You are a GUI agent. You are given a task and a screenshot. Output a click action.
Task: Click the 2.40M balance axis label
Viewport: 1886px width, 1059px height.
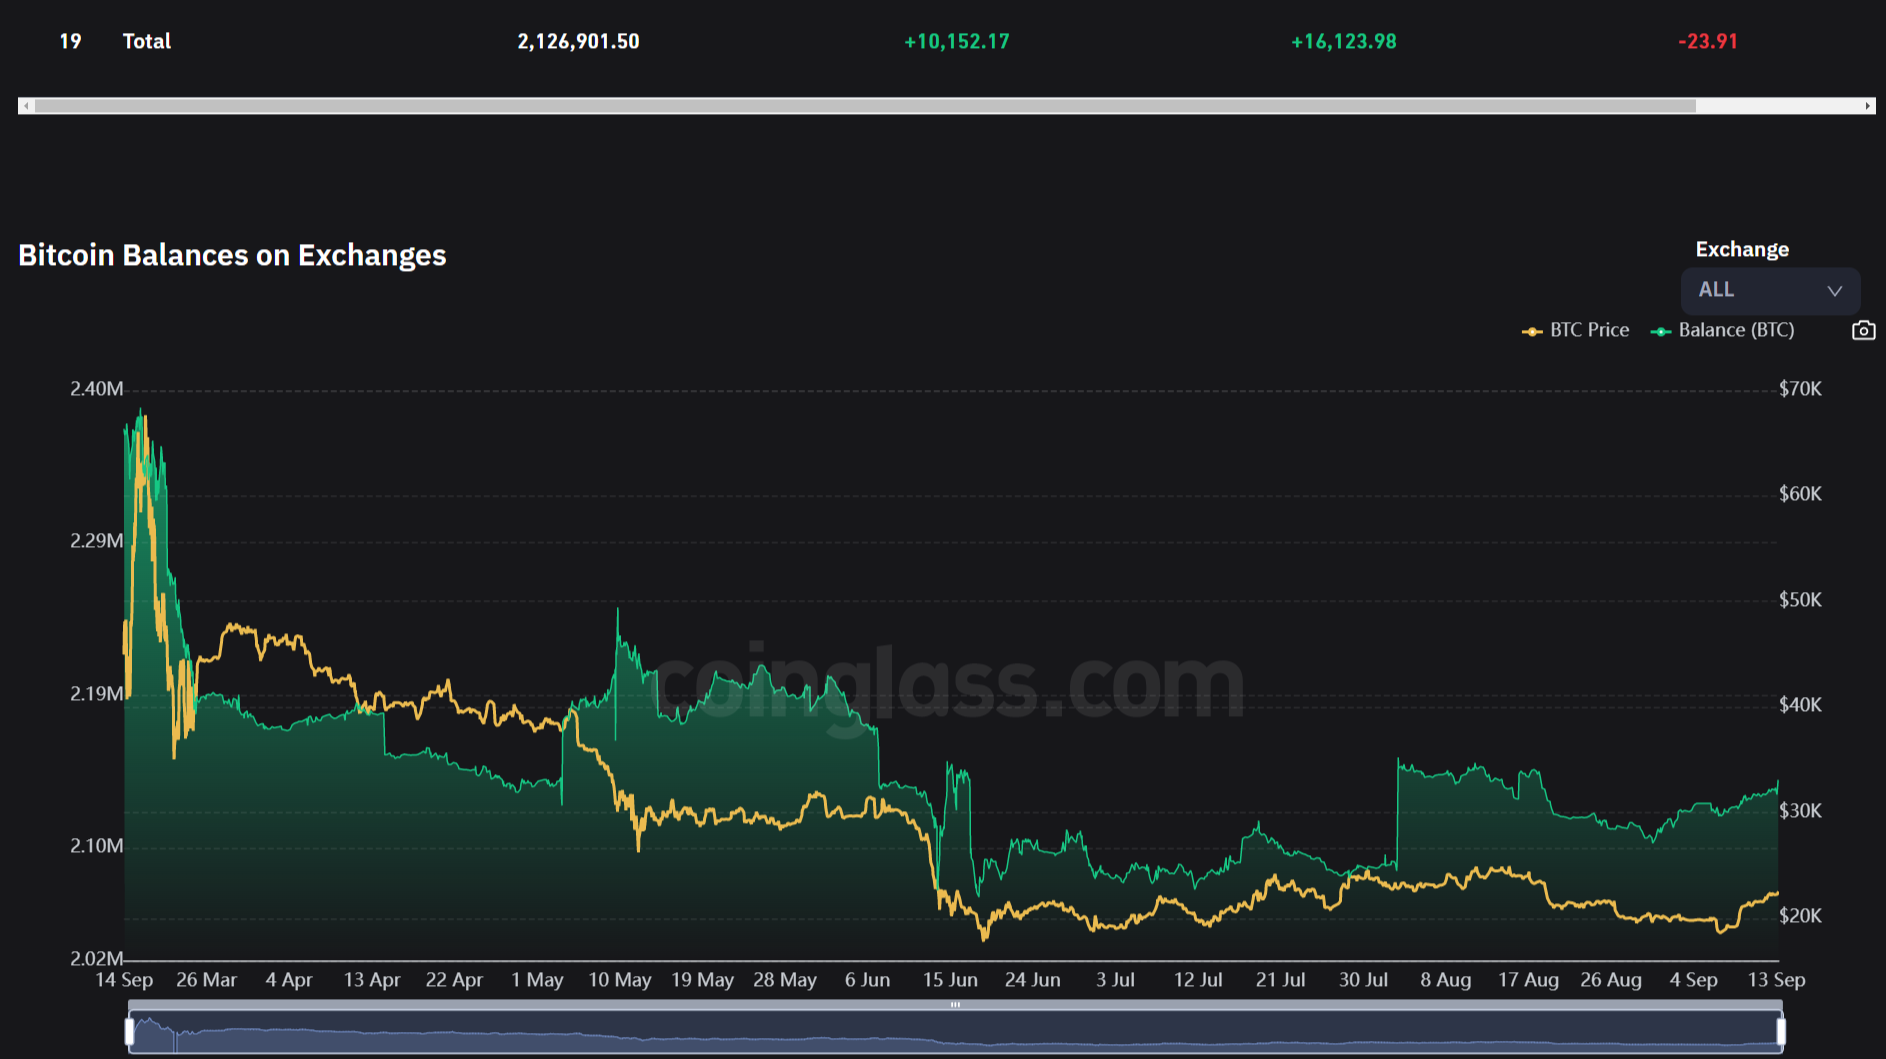click(x=97, y=389)
